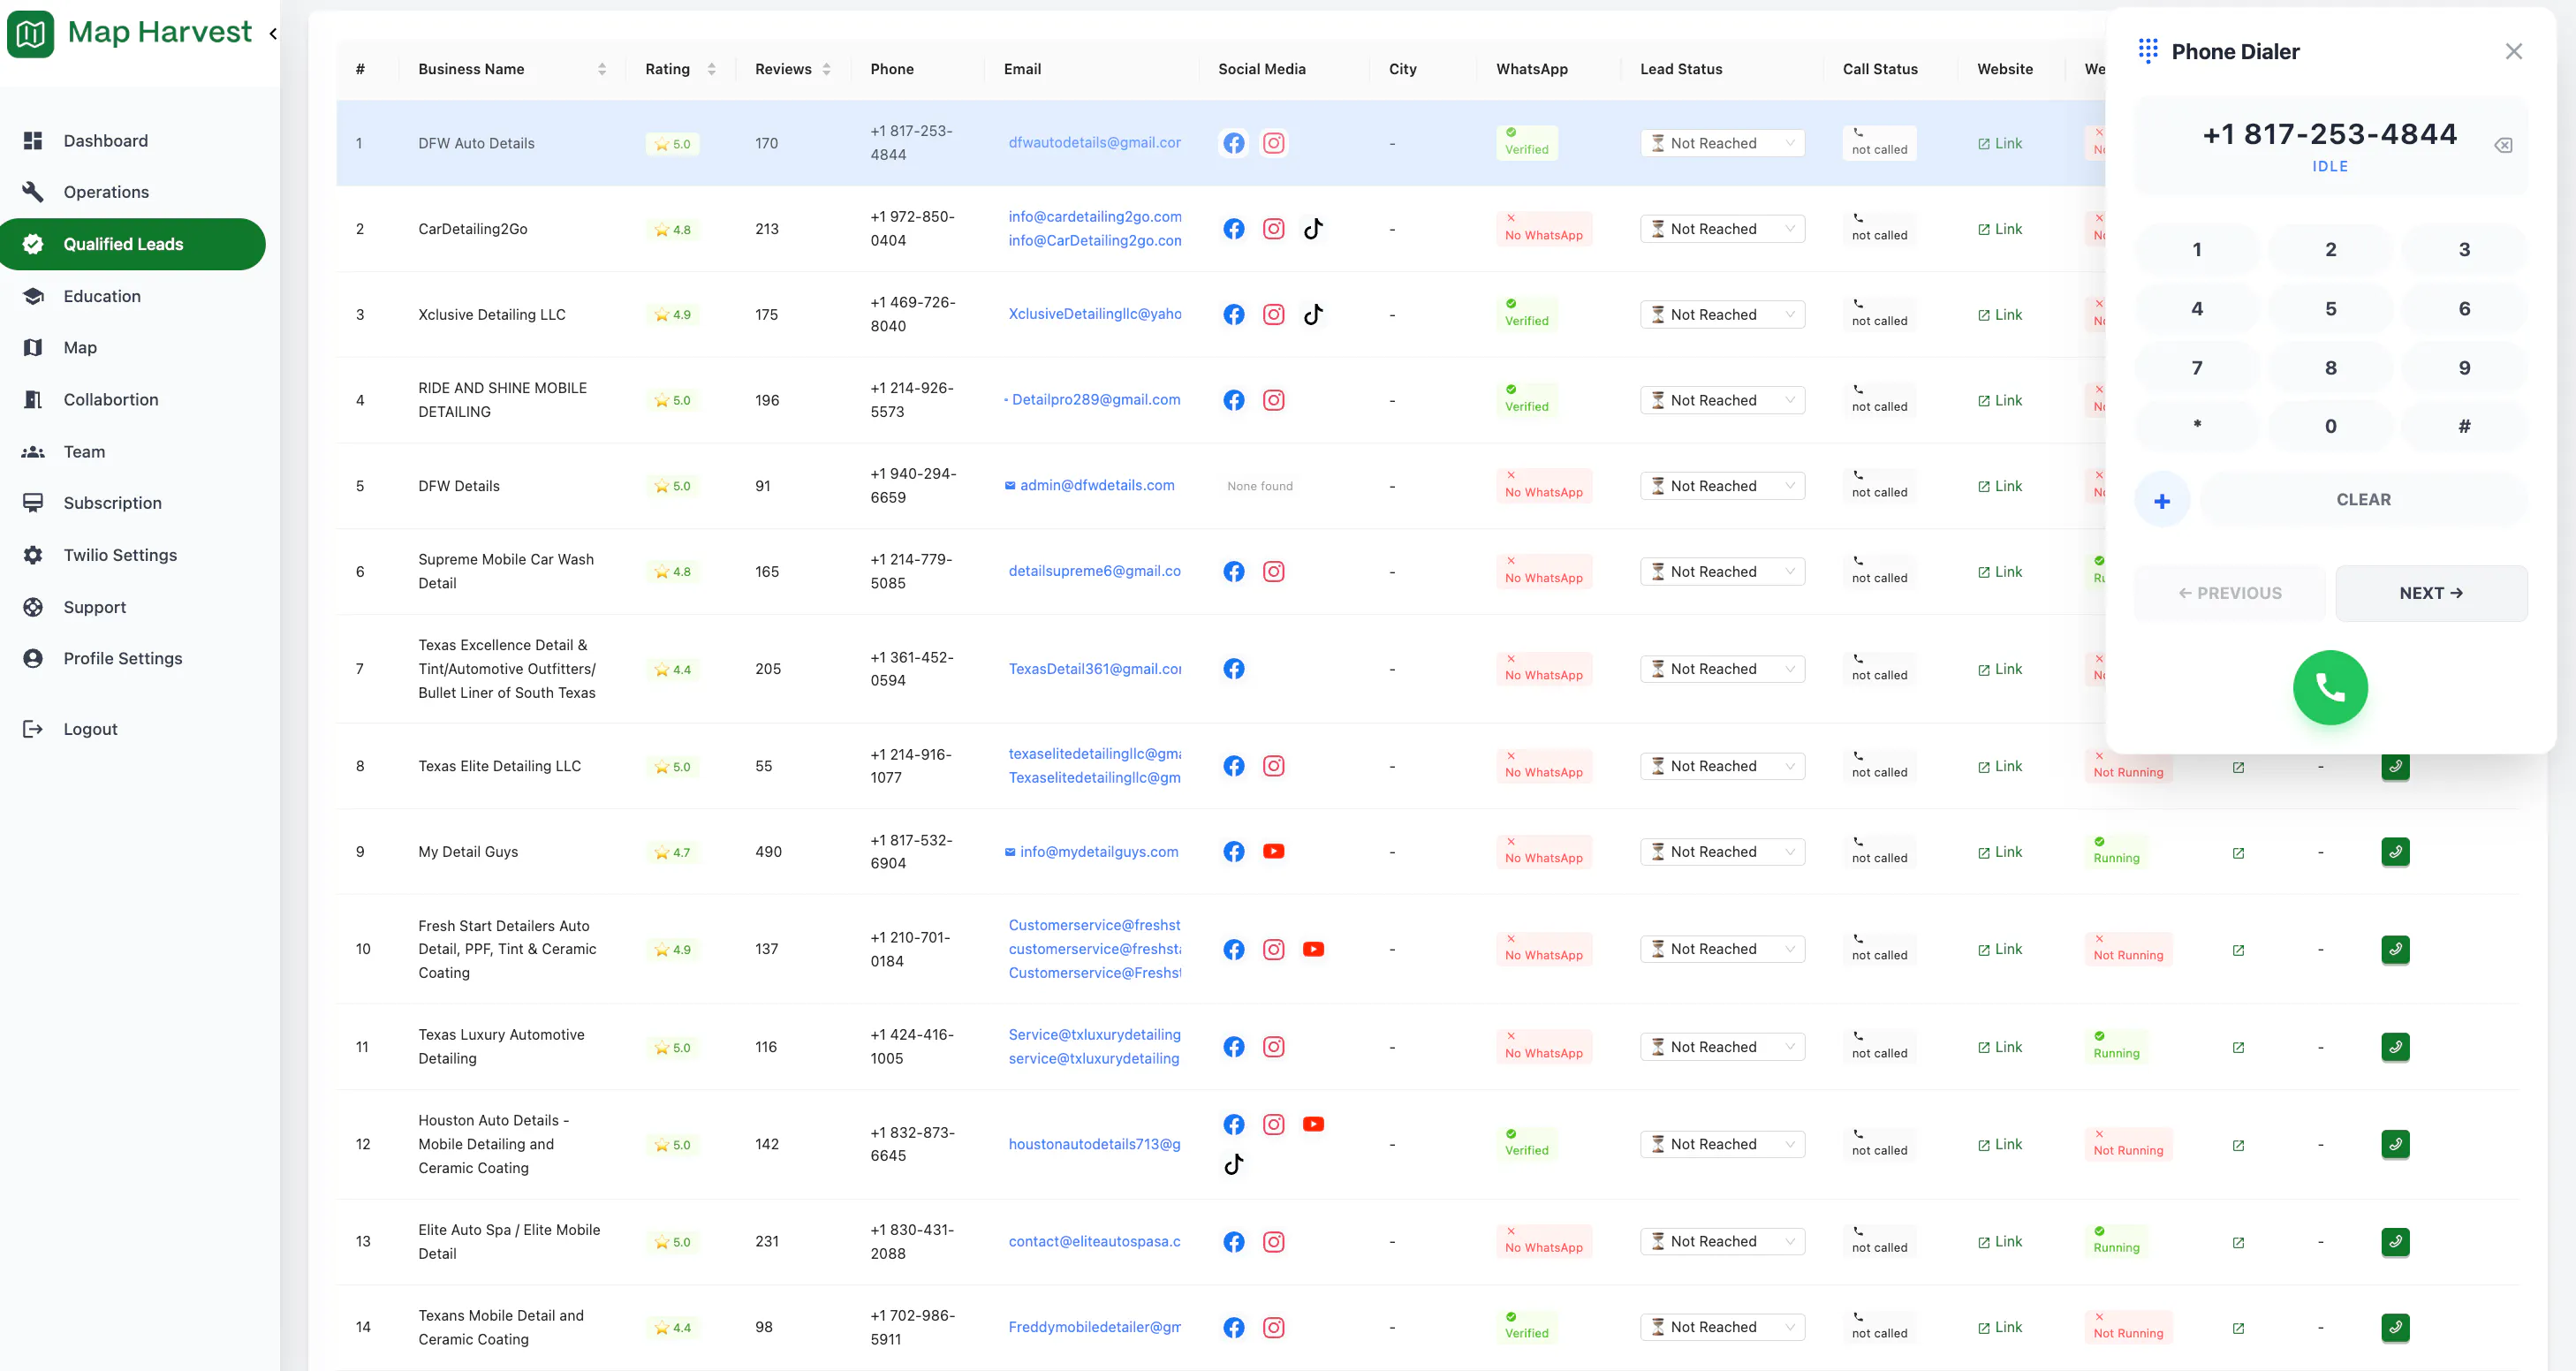Open Instagram profile for Xclusive Detailing LLC
Screen dimensions: 2576x1371
click(1273, 314)
